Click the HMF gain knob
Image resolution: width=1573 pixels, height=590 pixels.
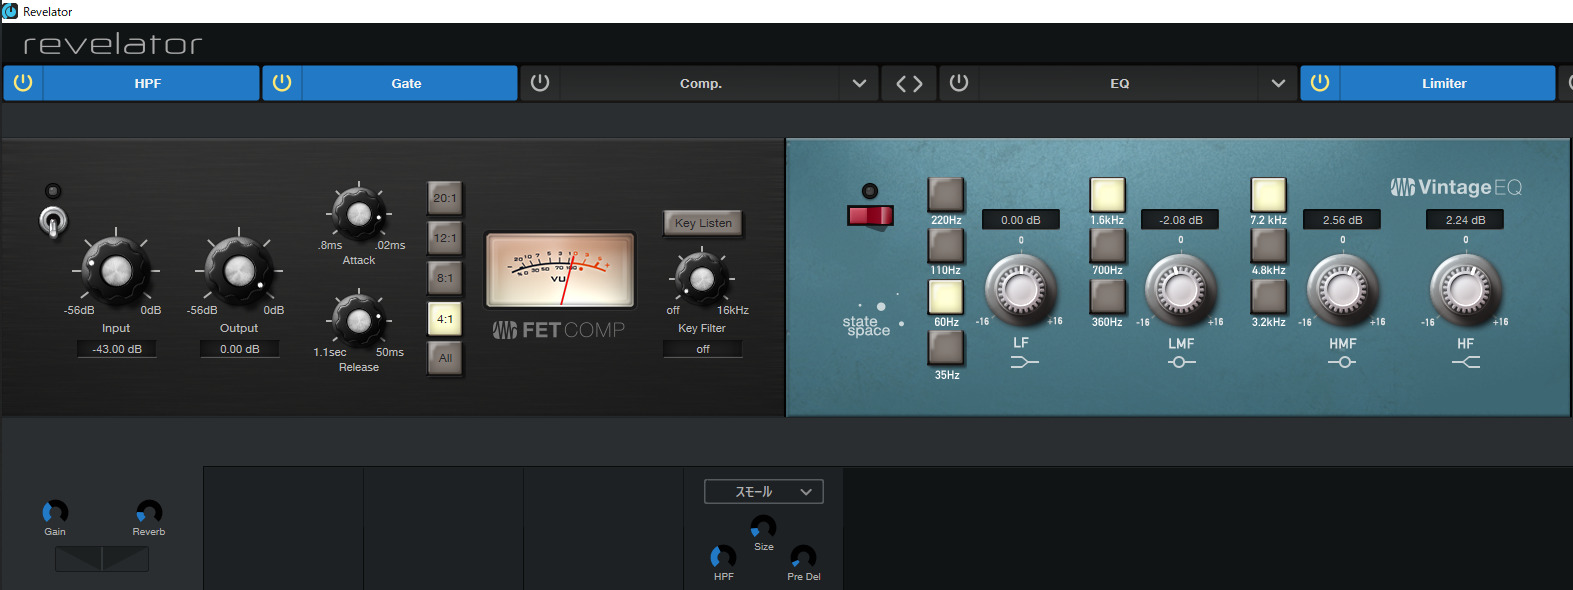1342,290
